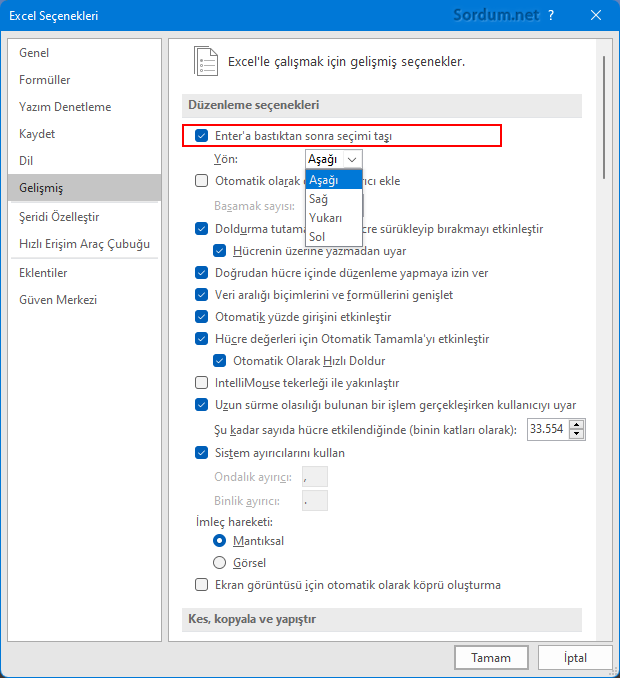Click the İptal button
This screenshot has width=620, height=678.
[x=575, y=658]
